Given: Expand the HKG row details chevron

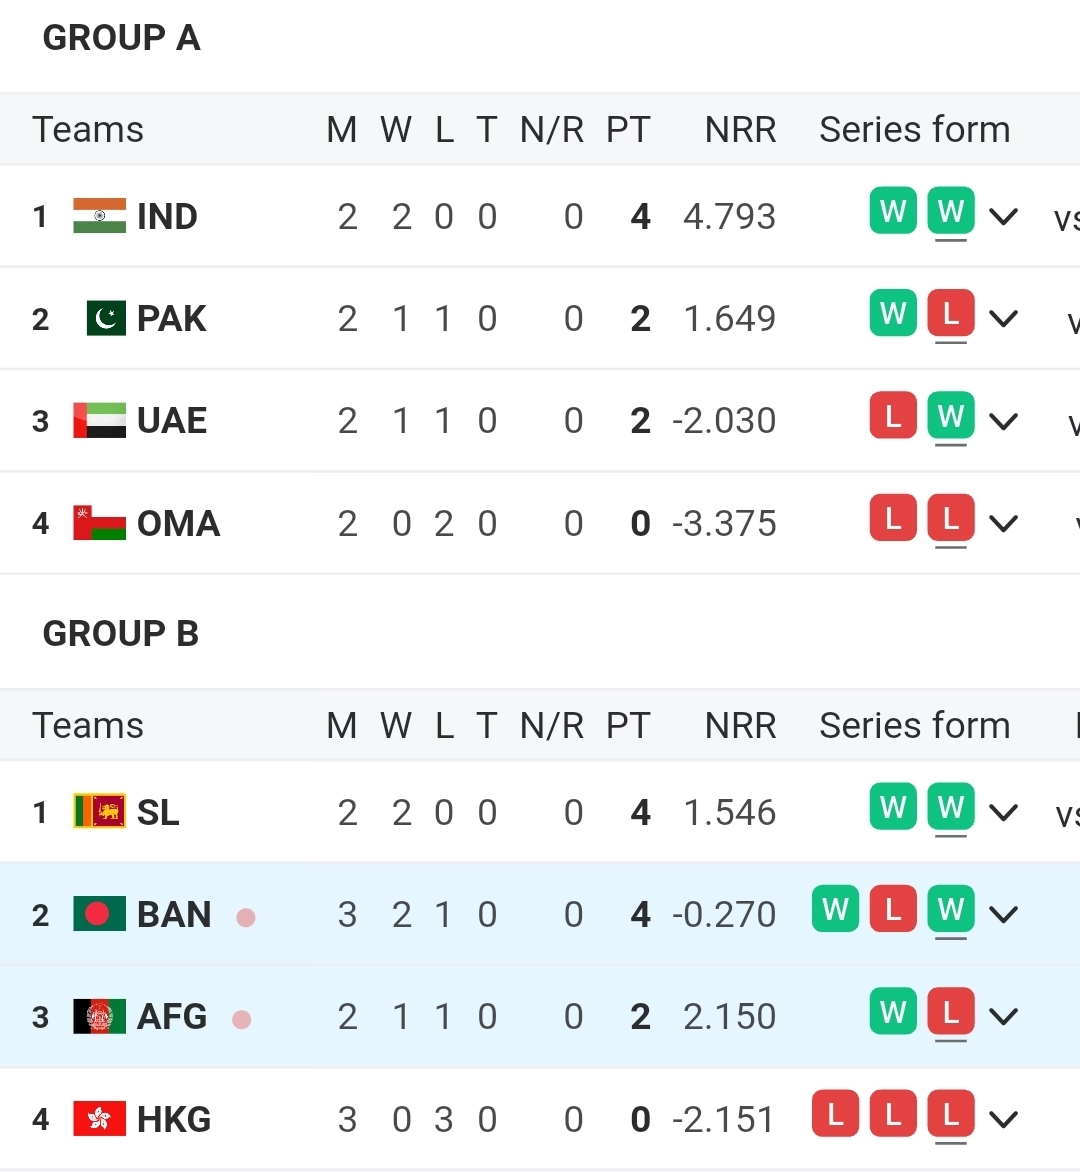Looking at the screenshot, I should [1003, 1119].
